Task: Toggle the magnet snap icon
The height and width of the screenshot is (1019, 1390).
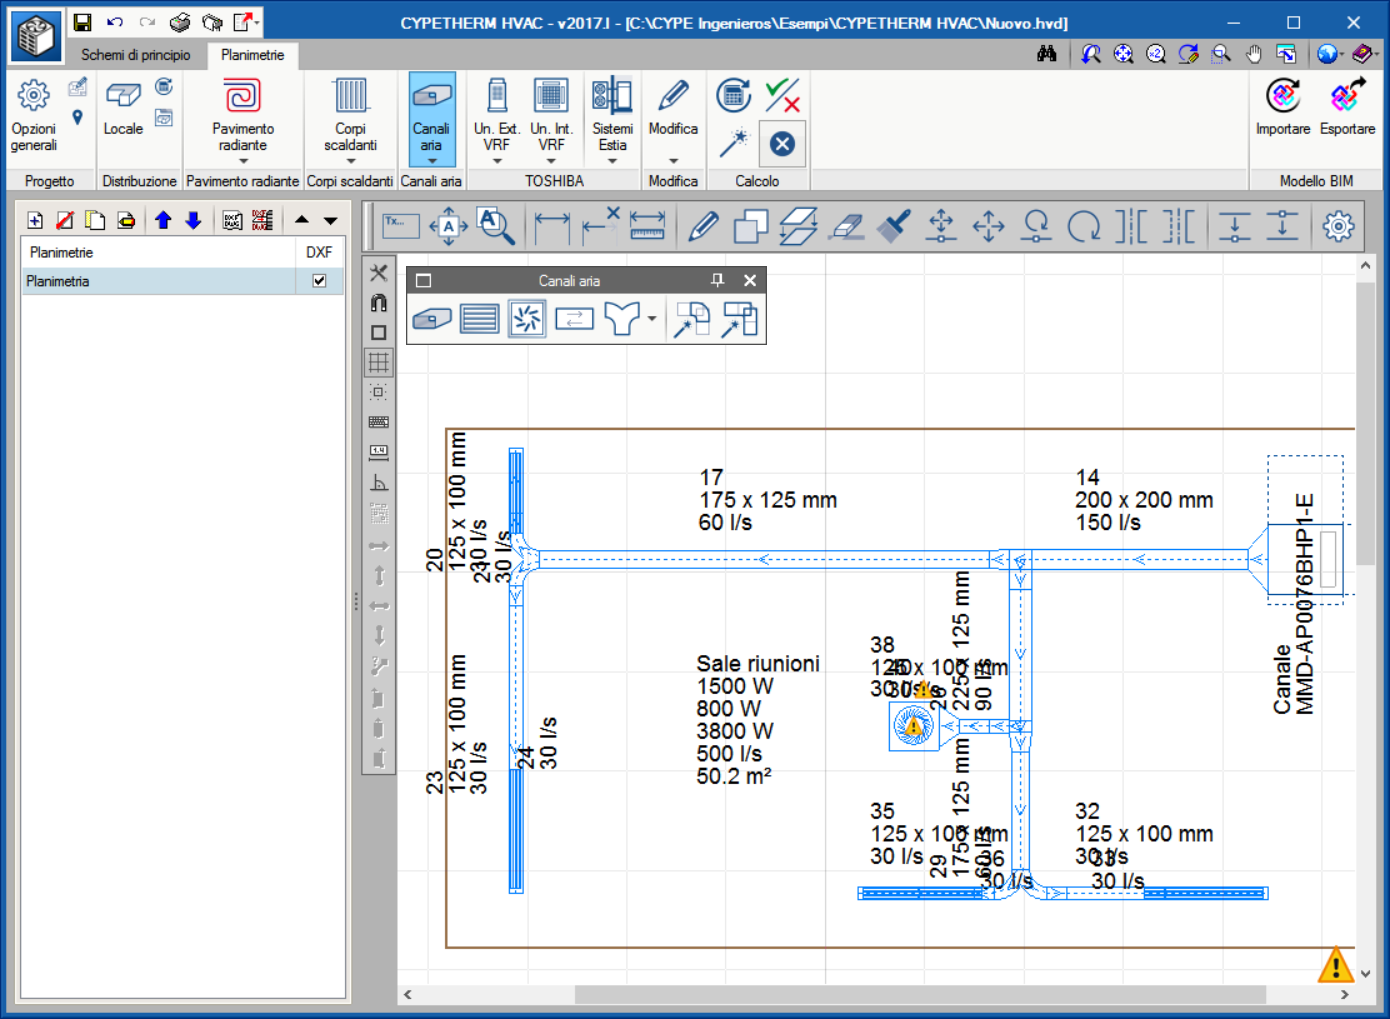Action: click(x=378, y=302)
